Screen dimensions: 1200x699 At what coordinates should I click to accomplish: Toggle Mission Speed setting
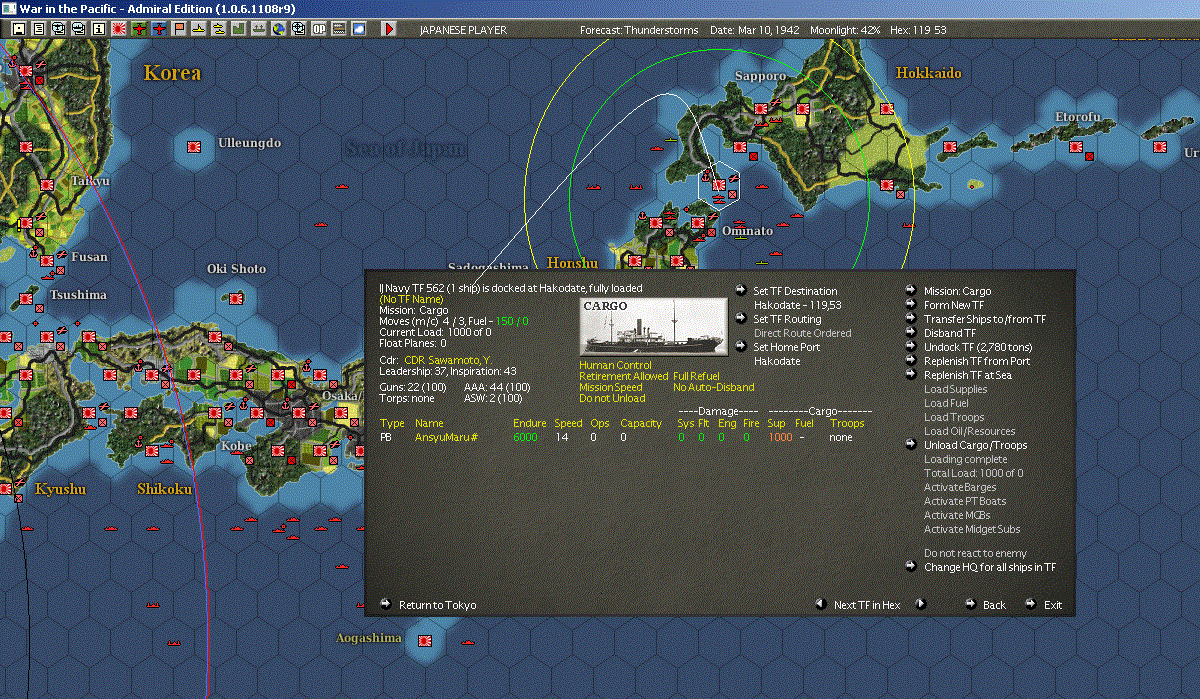(611, 387)
